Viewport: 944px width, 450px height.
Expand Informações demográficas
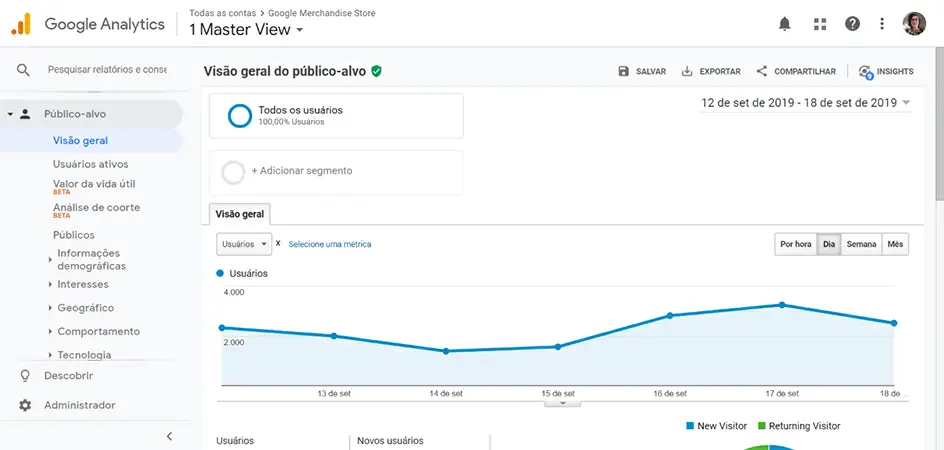[50, 260]
